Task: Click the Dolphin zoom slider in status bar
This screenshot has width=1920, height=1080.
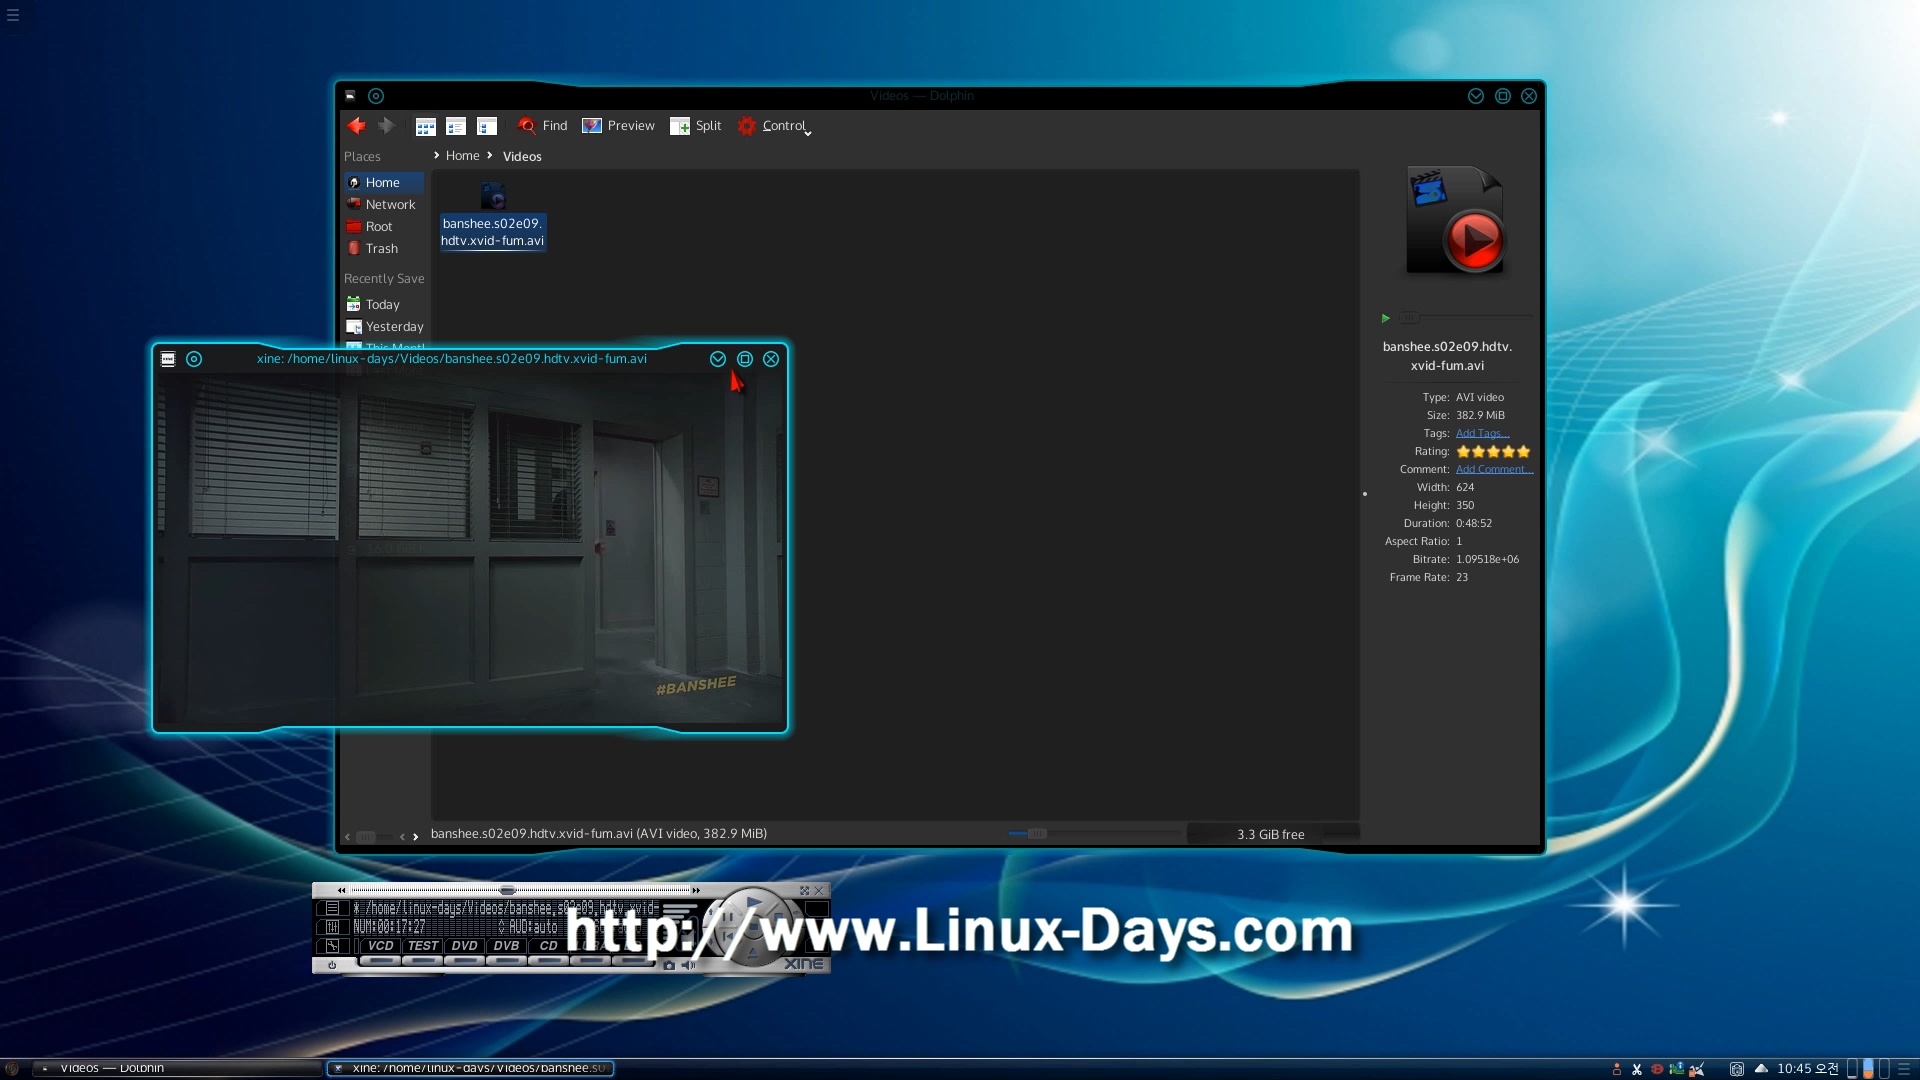Action: click(x=1094, y=834)
